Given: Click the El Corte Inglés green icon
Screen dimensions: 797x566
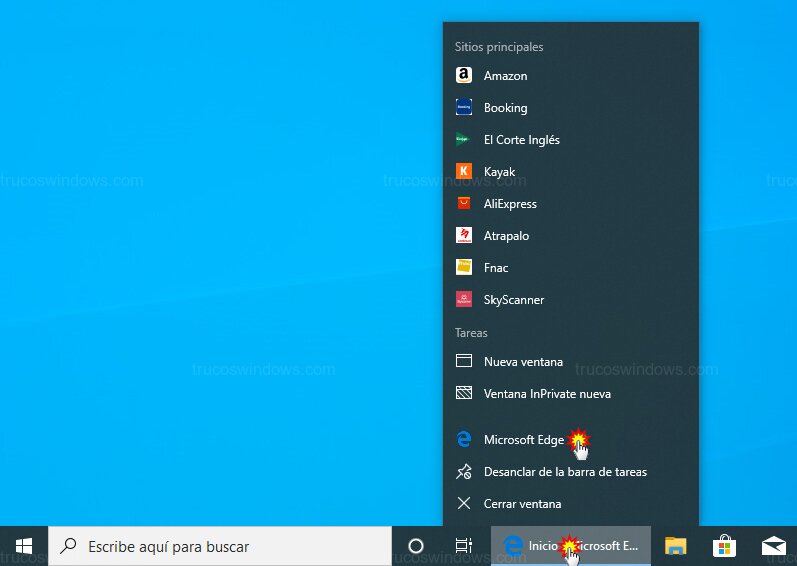Looking at the screenshot, I should pyautogui.click(x=463, y=139).
